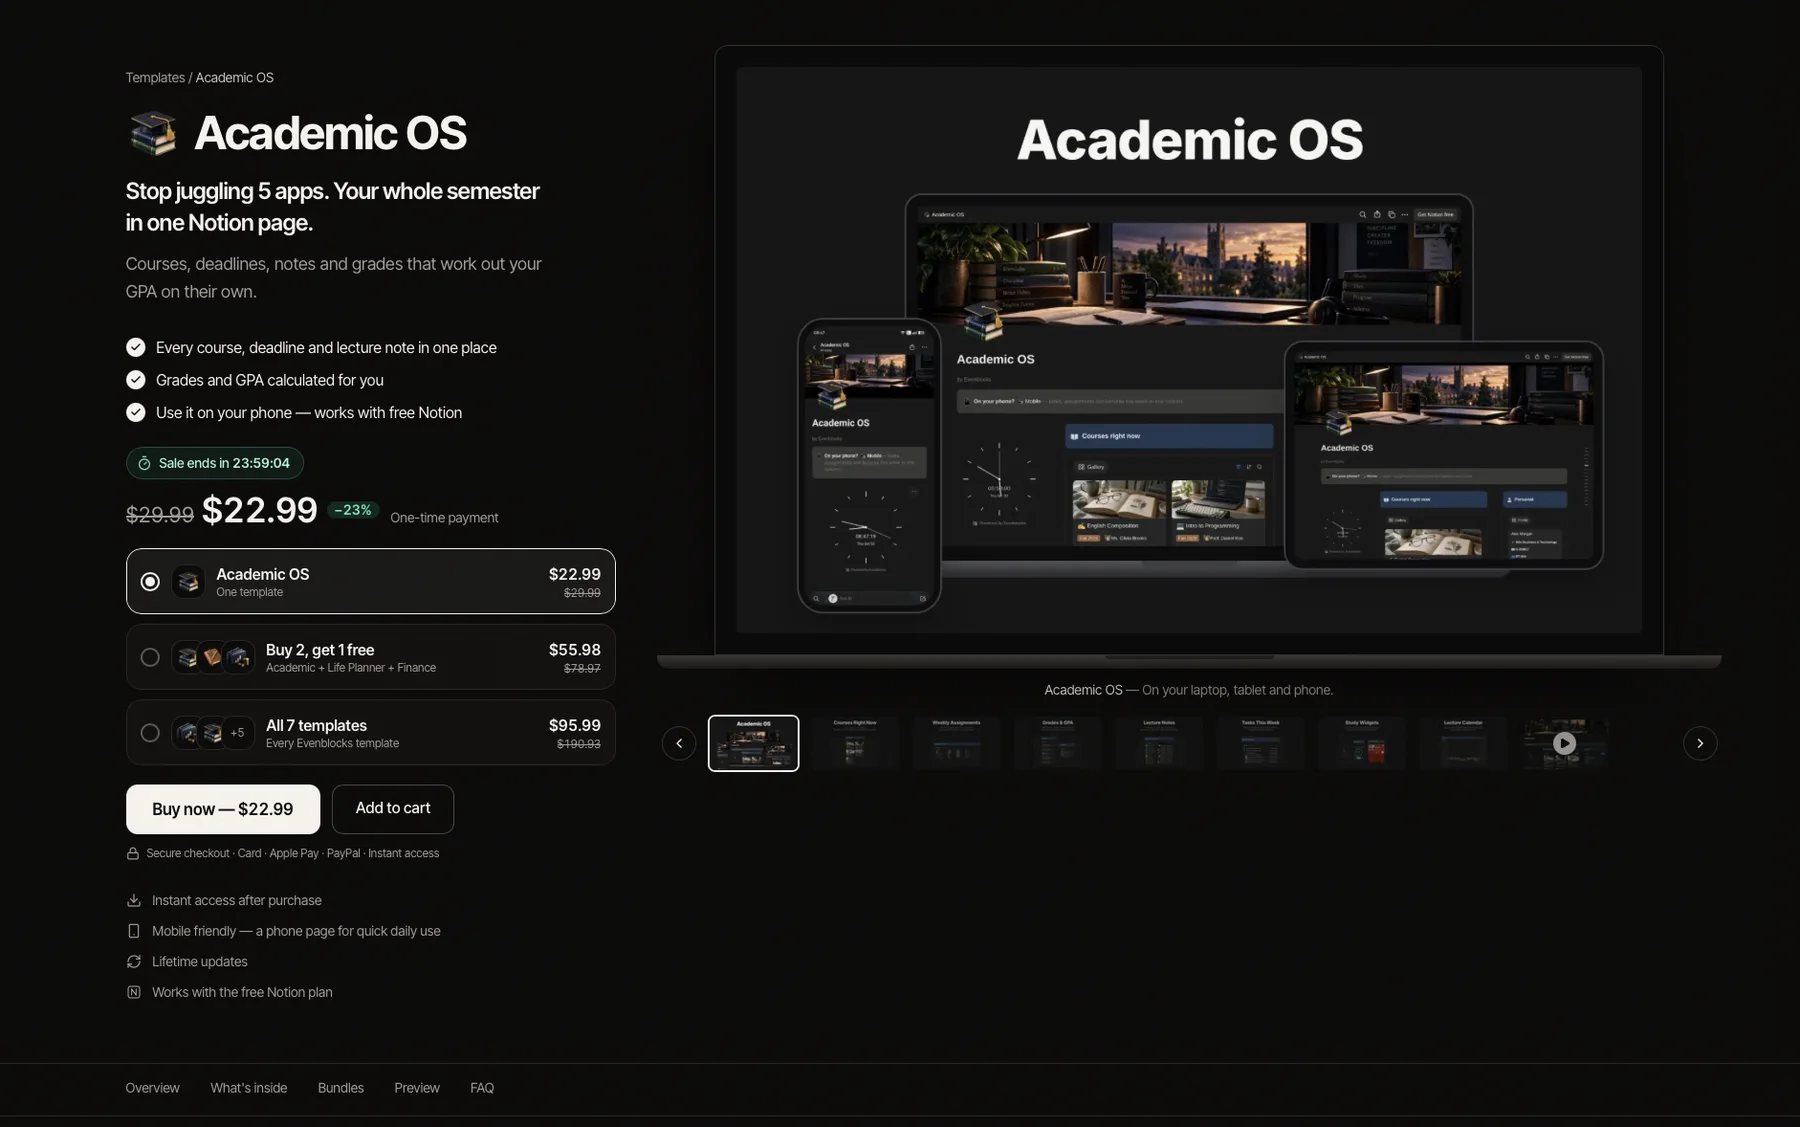Select the Study Widgets thumbnail
The image size is (1800, 1127).
point(1362,743)
